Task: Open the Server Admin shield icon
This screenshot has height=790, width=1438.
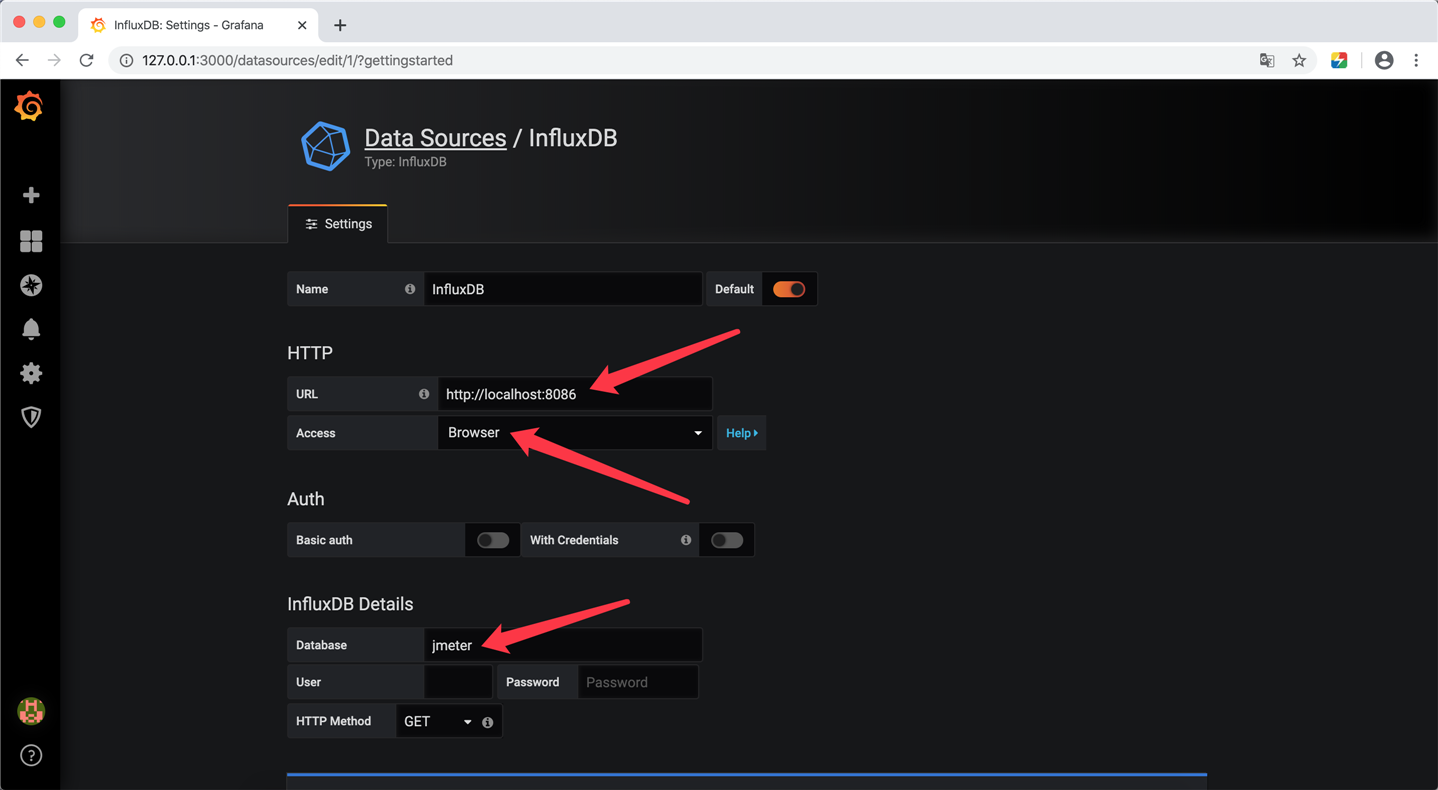Action: point(31,417)
